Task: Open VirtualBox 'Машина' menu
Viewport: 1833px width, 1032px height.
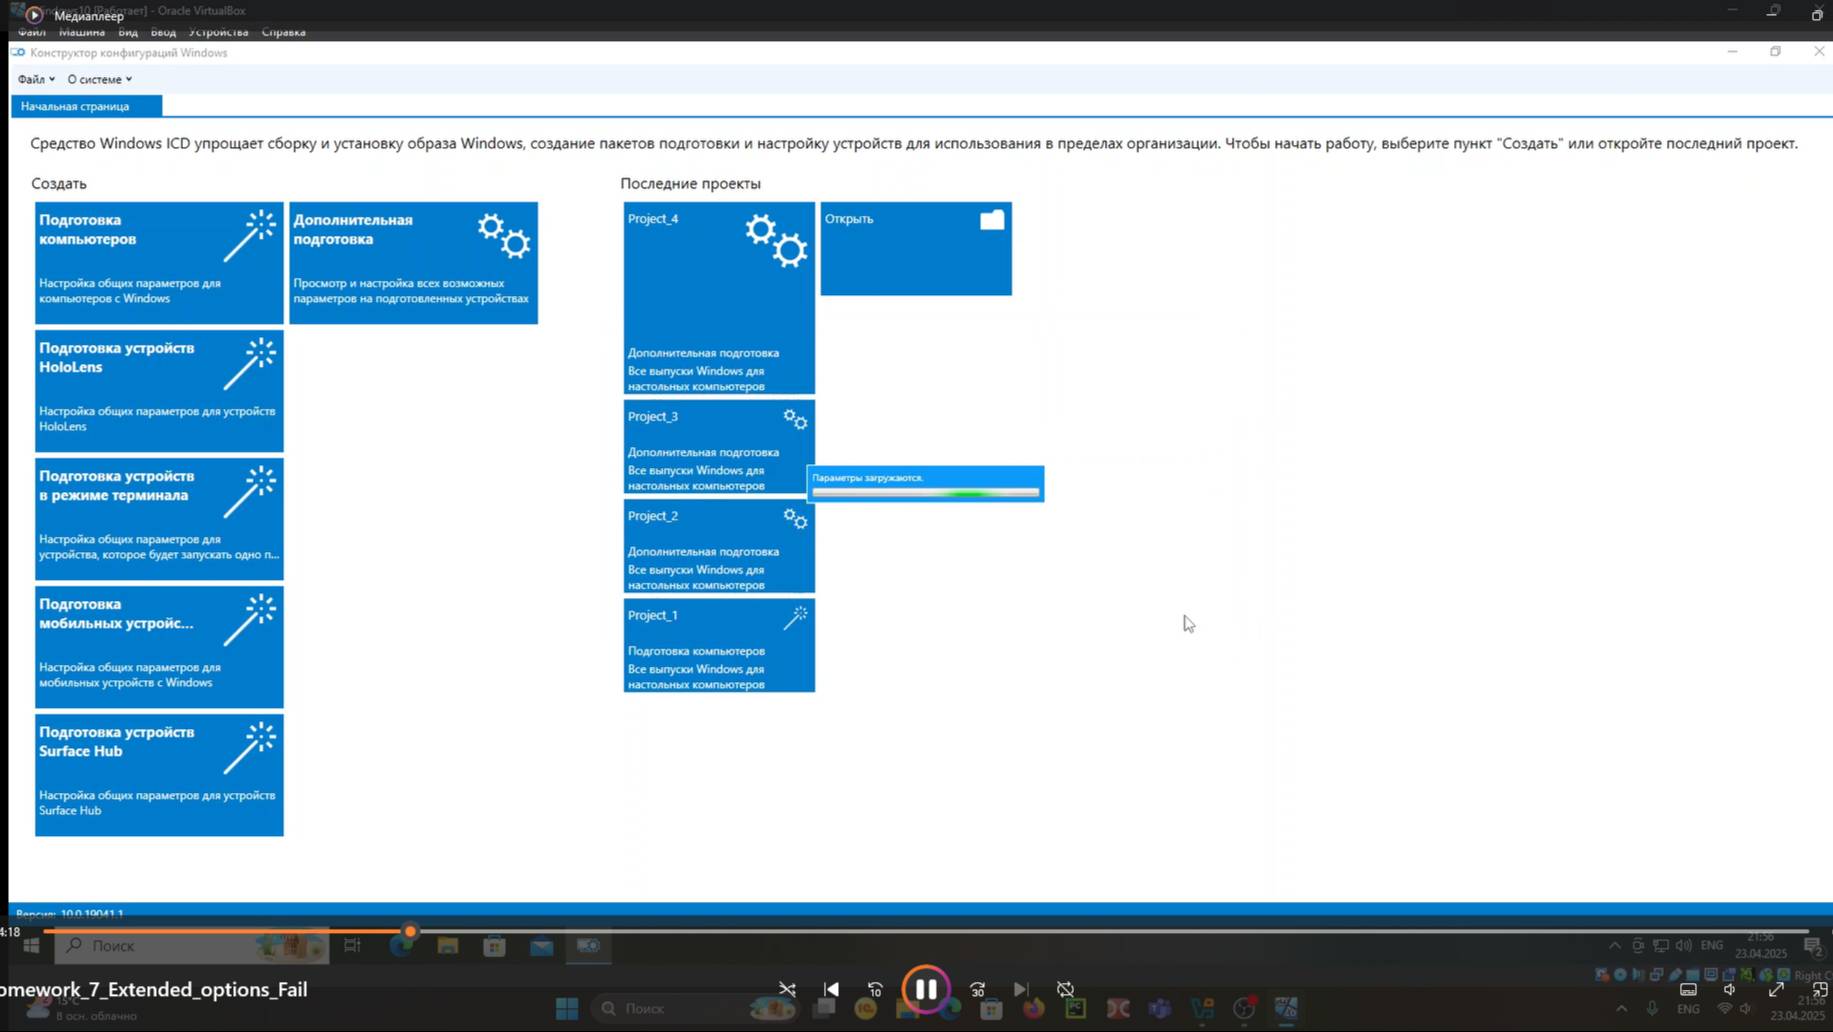Action: point(82,32)
